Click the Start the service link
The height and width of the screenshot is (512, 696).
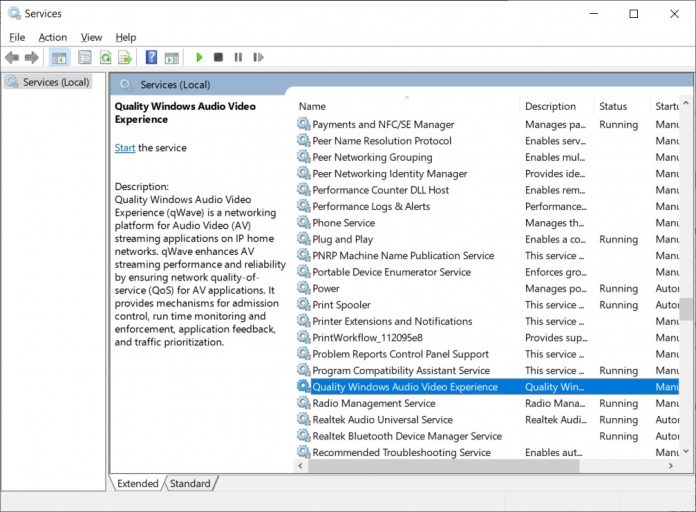point(125,148)
